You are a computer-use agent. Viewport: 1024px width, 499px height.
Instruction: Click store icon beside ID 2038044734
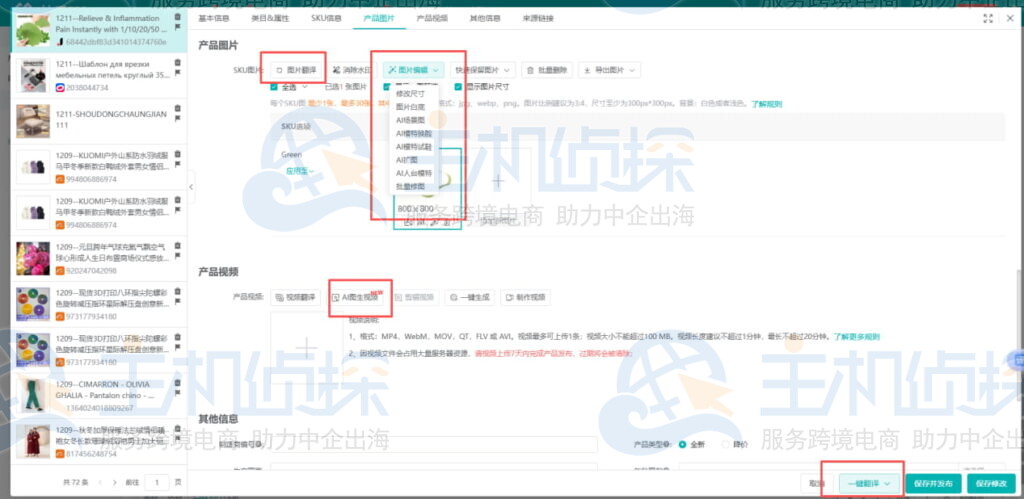[60, 88]
